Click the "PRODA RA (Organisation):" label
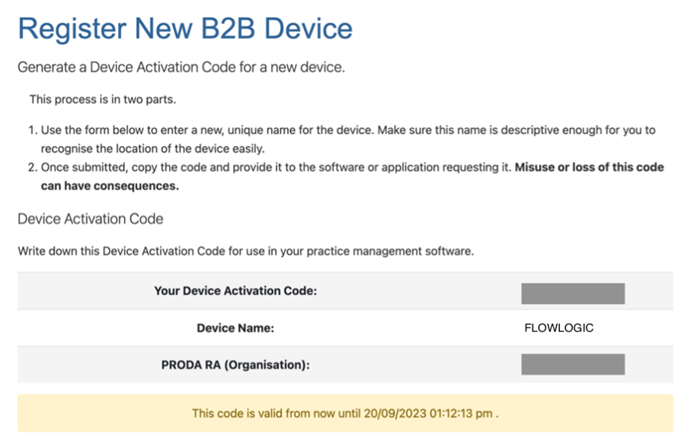This screenshot has height=446, width=696. coord(234,364)
